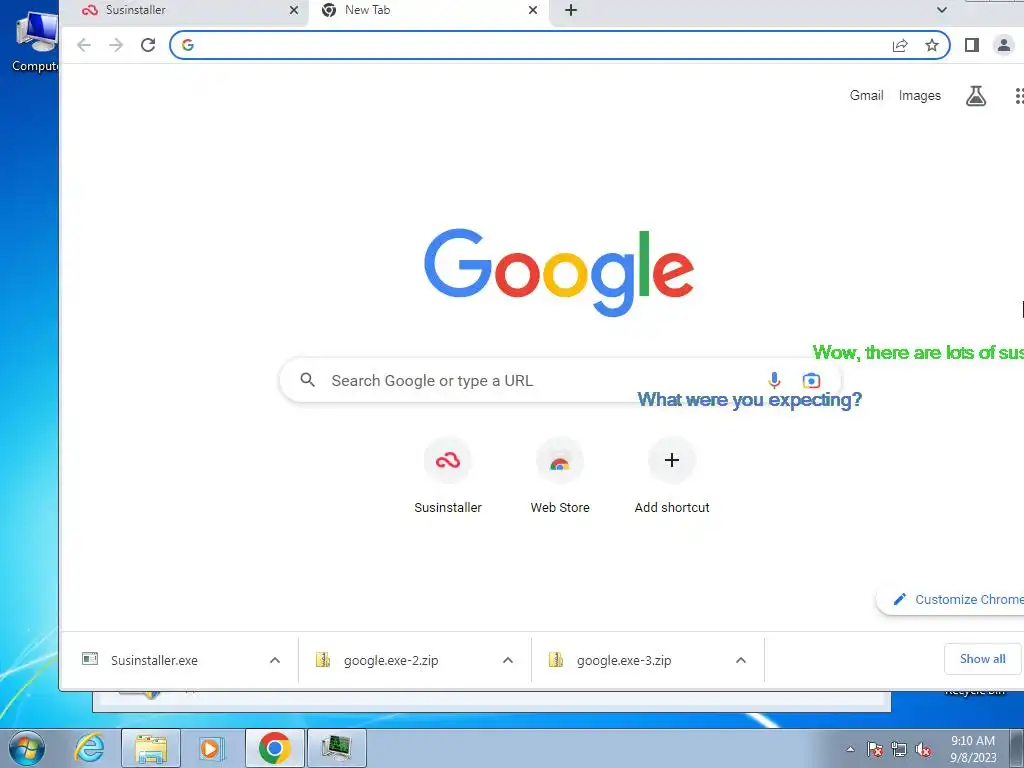Go back using the browser back arrow

(84, 45)
